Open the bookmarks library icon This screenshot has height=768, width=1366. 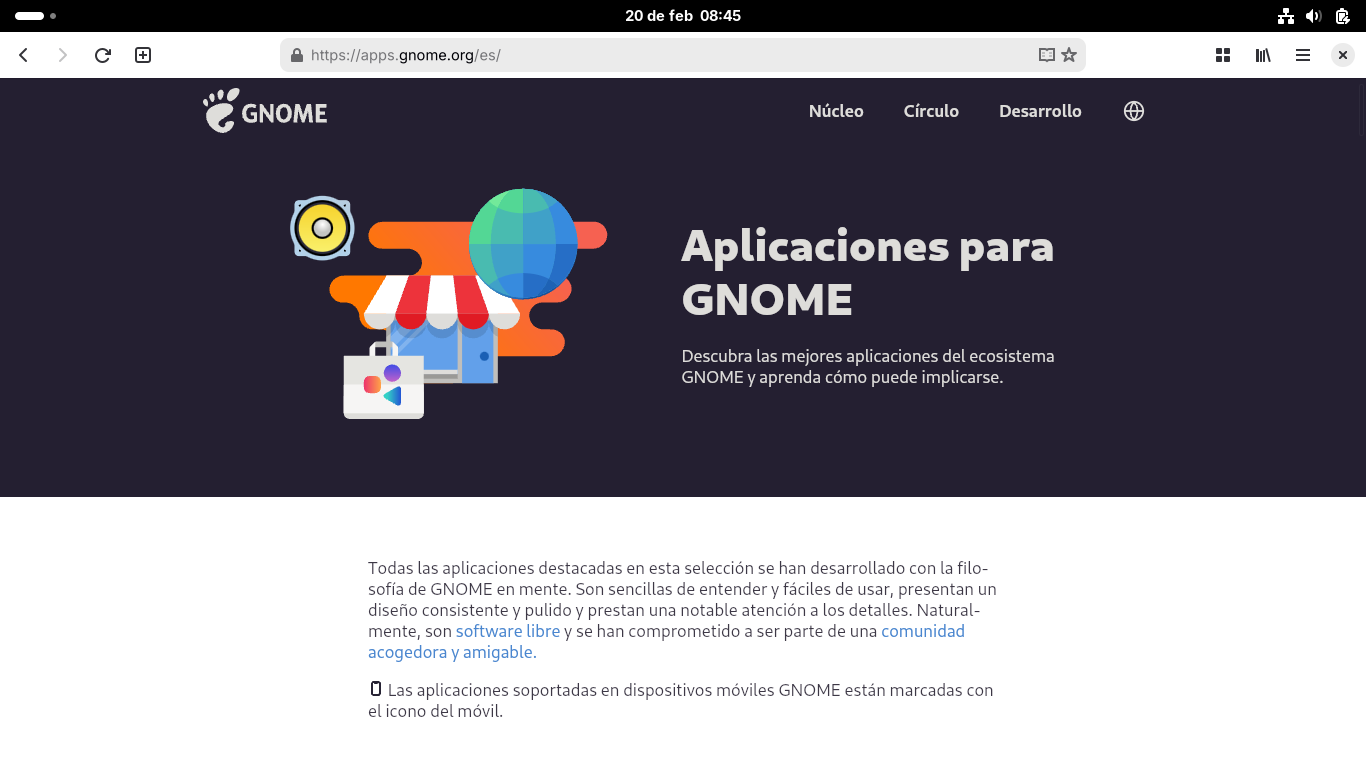coord(1263,55)
